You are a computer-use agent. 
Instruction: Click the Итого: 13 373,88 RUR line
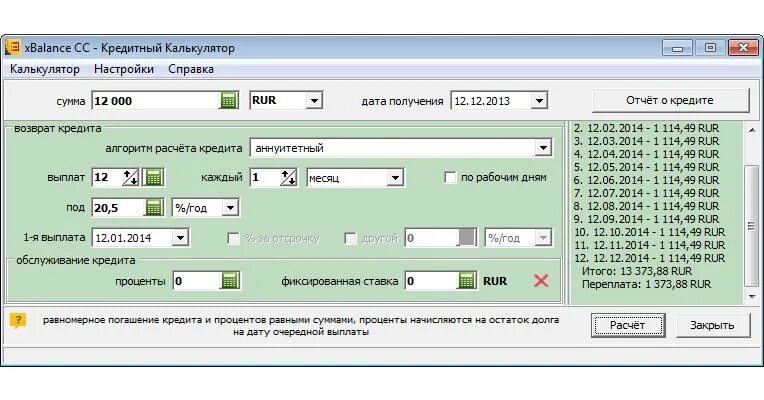637,271
